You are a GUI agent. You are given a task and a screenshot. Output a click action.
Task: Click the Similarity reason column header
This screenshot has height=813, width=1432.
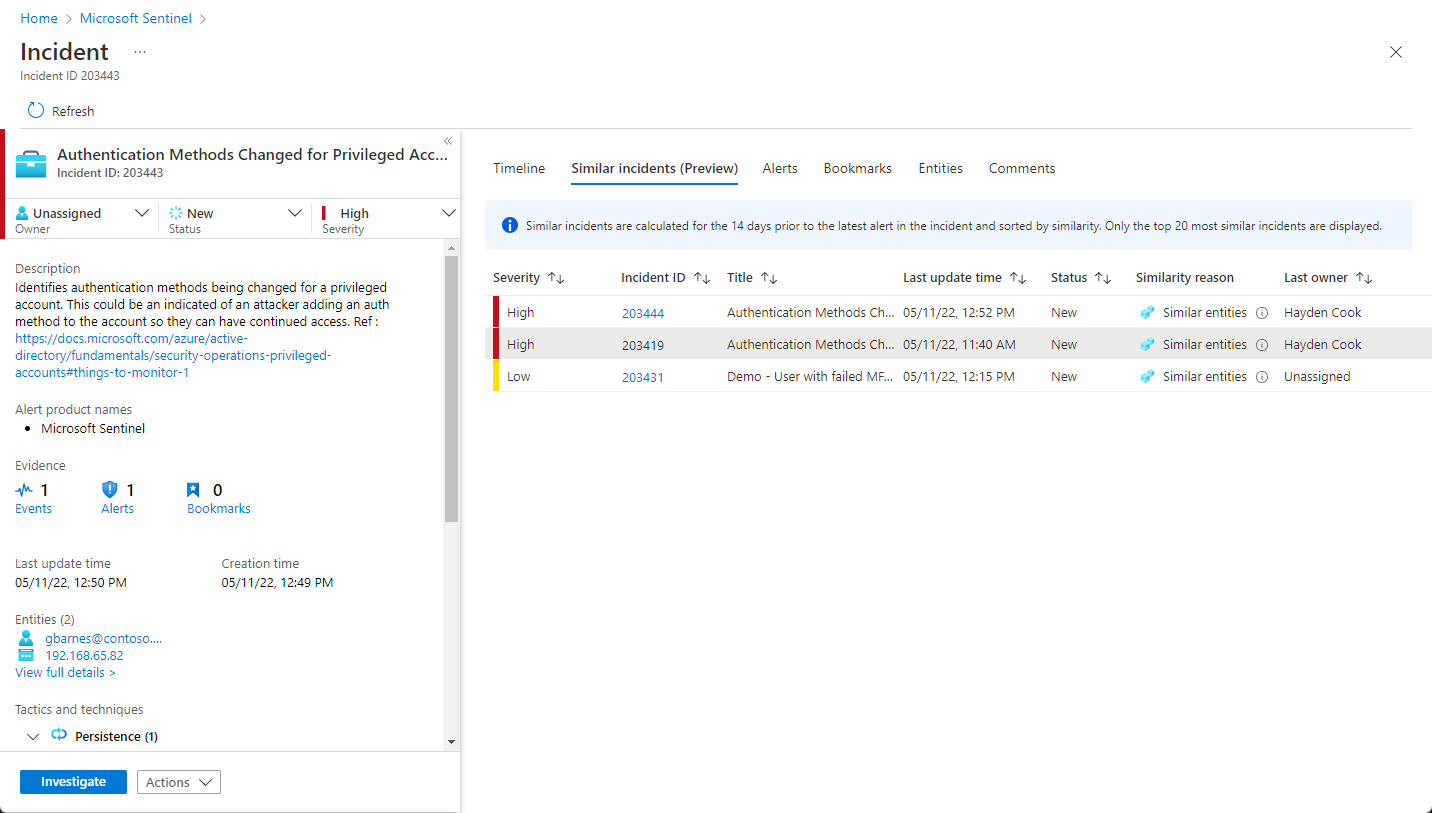[x=1185, y=278]
